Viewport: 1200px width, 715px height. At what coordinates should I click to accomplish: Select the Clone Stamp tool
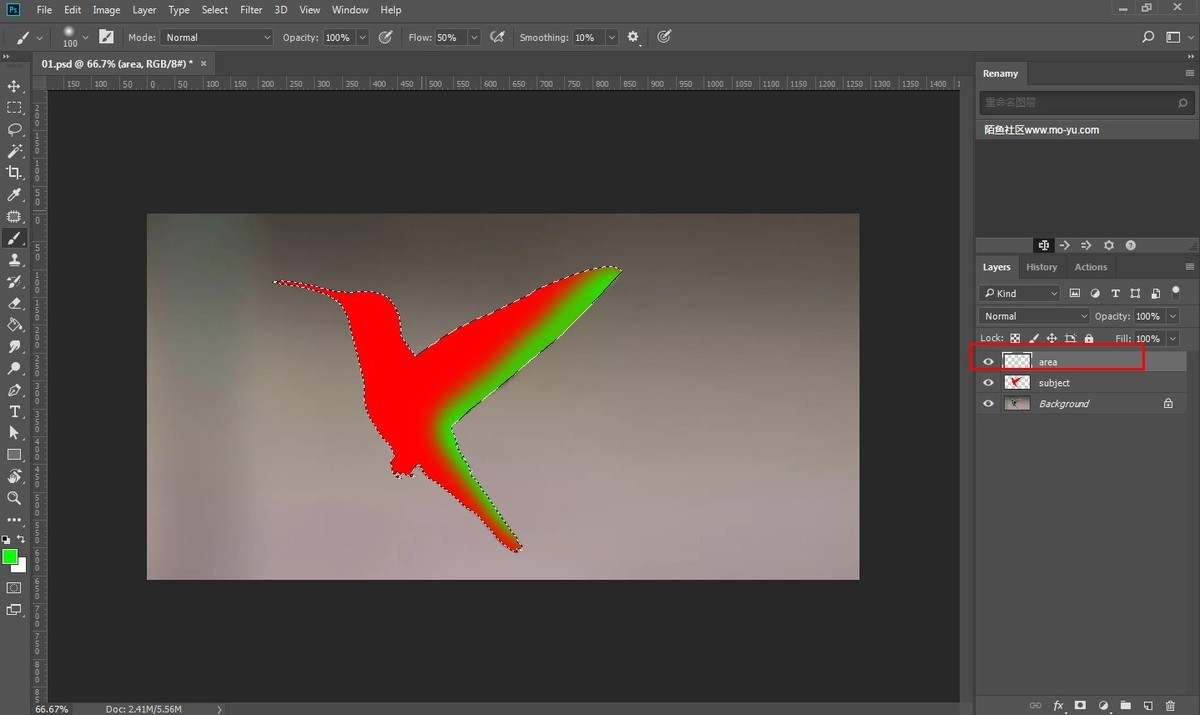coord(14,260)
